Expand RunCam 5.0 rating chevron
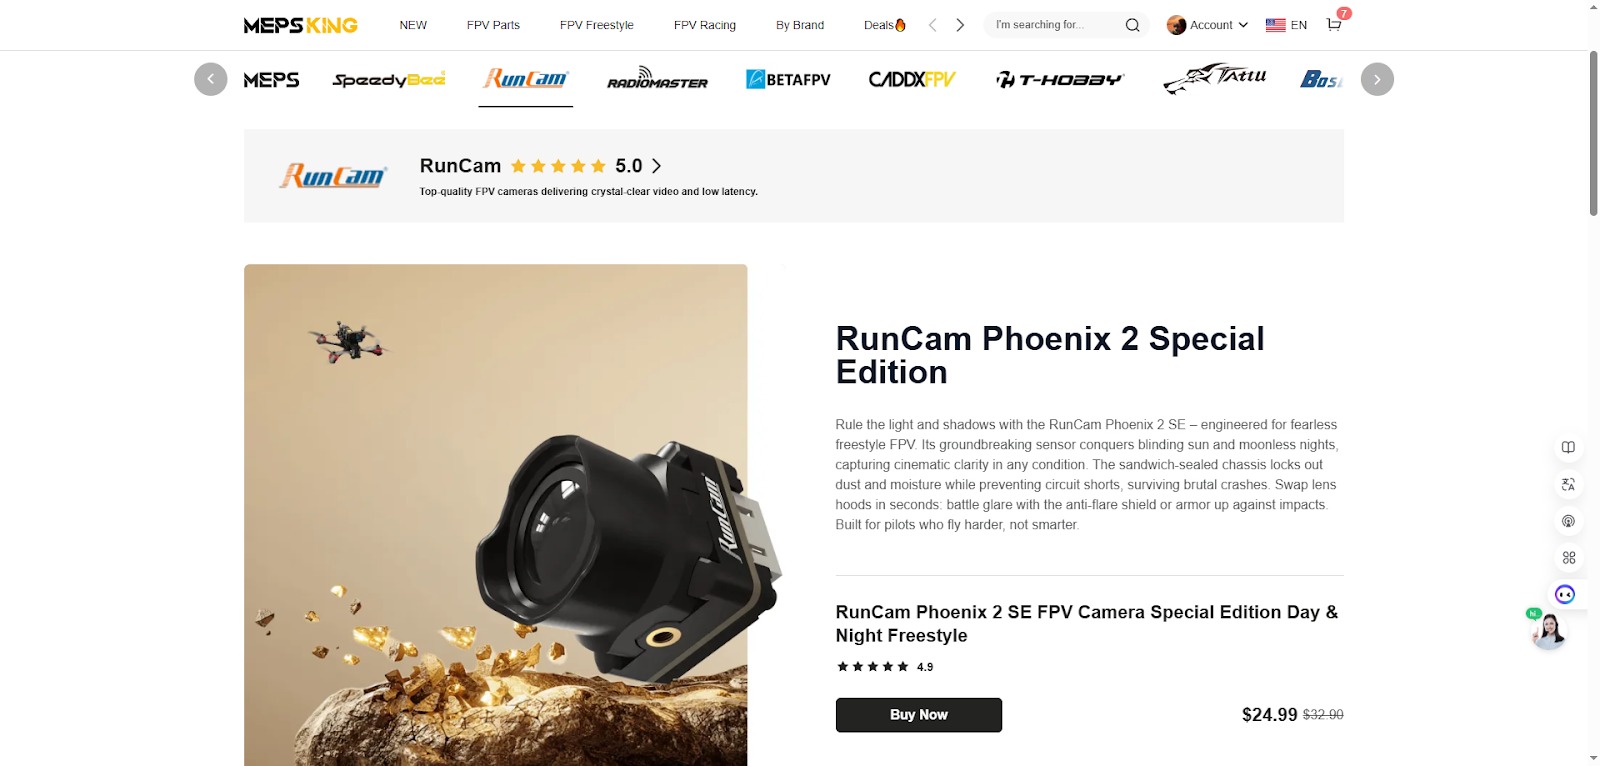 click(x=656, y=166)
